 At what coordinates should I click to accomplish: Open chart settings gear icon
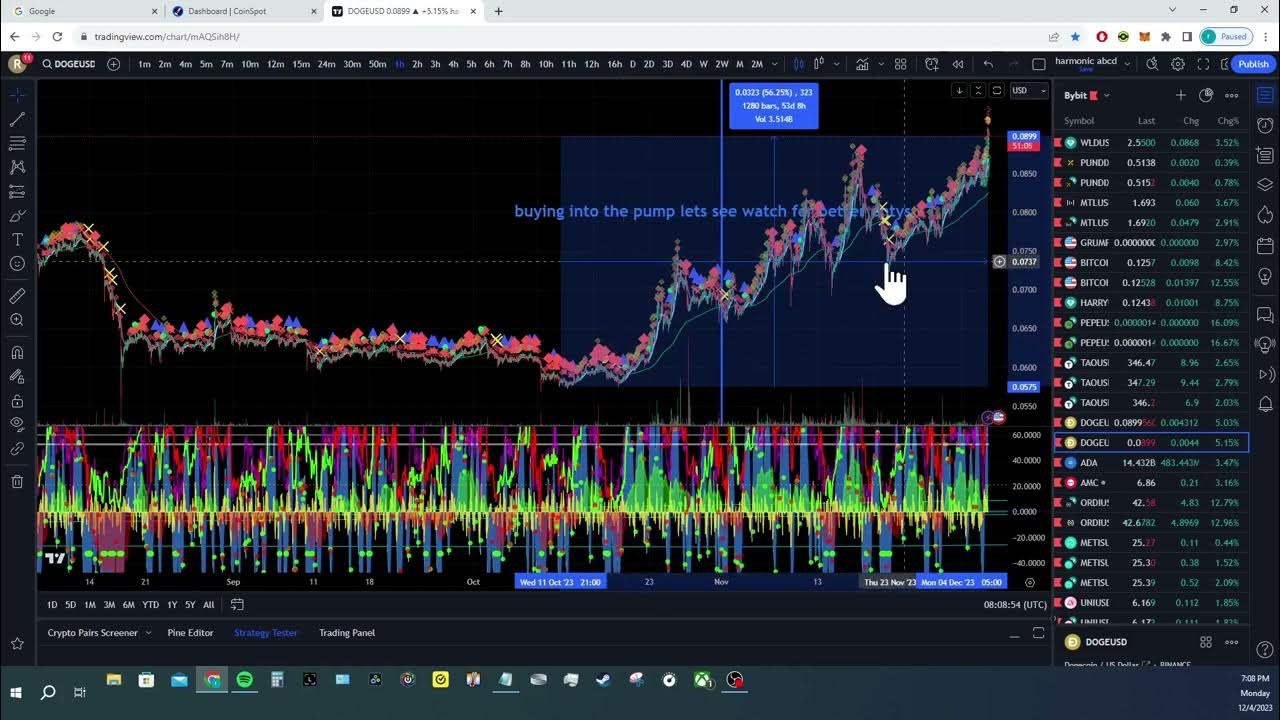tap(1178, 64)
